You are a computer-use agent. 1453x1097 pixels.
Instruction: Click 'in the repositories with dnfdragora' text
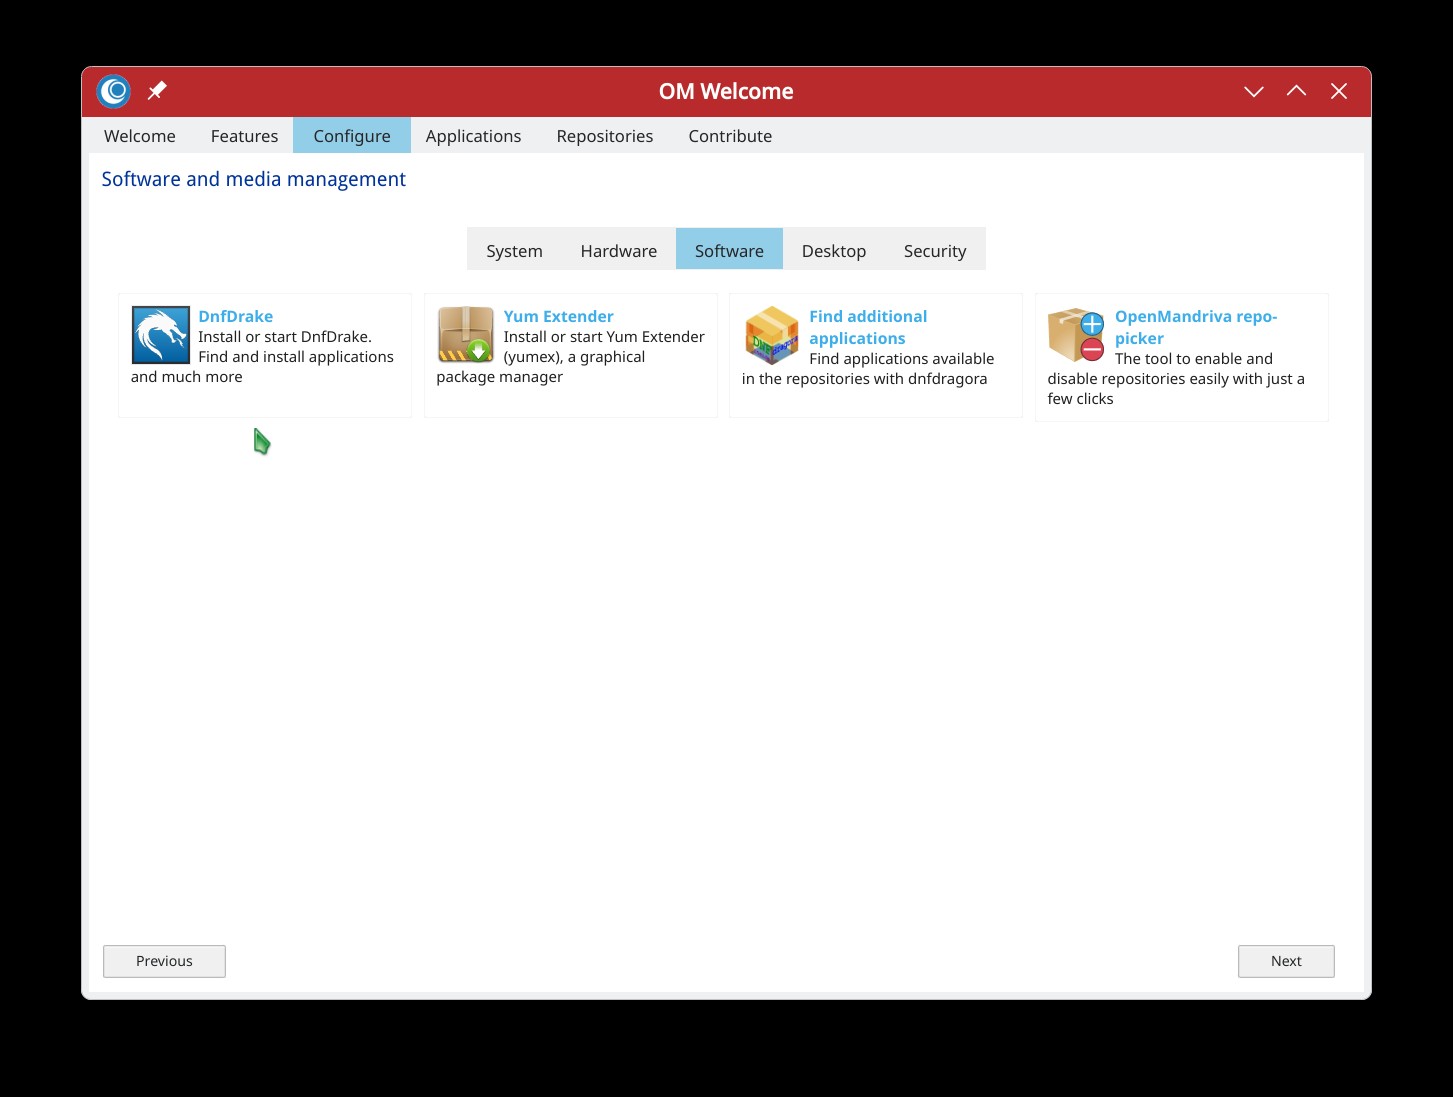click(864, 379)
